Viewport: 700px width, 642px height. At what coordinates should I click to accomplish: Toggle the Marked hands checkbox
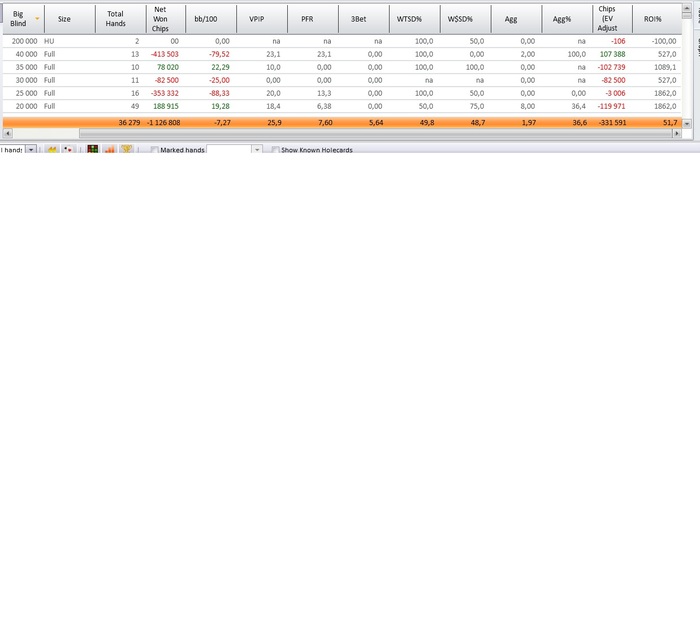(154, 150)
